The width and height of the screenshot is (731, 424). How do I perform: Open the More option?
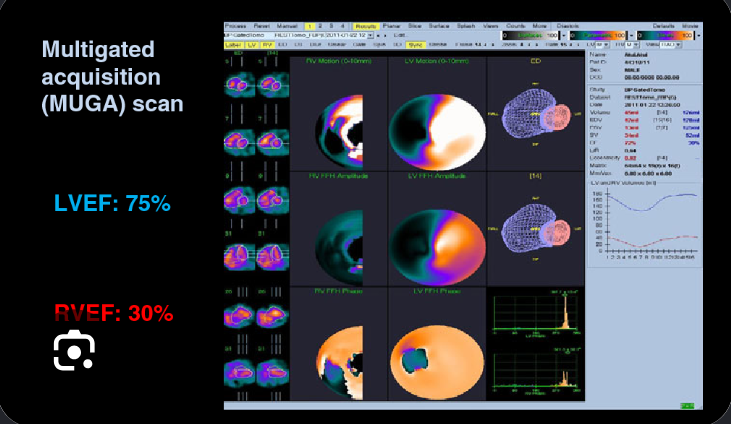(539, 26)
